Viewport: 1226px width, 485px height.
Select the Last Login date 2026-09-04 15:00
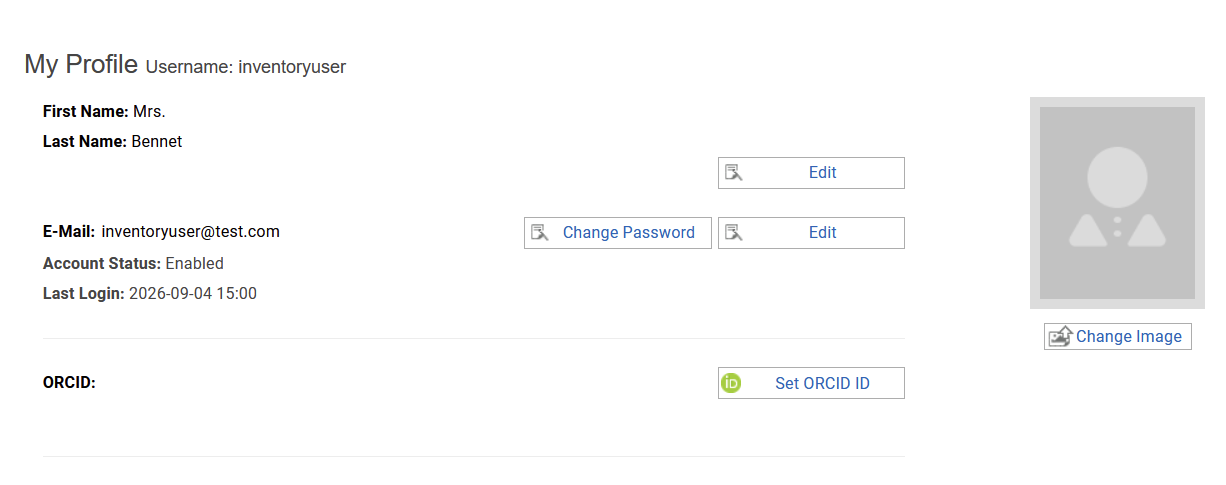coord(193,294)
